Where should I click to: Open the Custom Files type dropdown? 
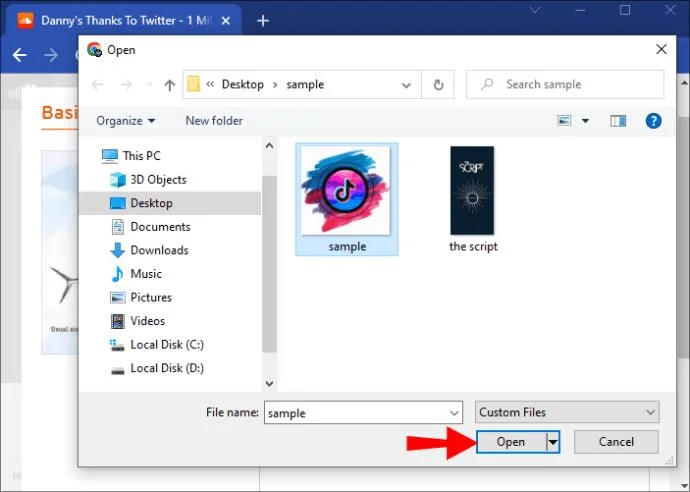[566, 412]
